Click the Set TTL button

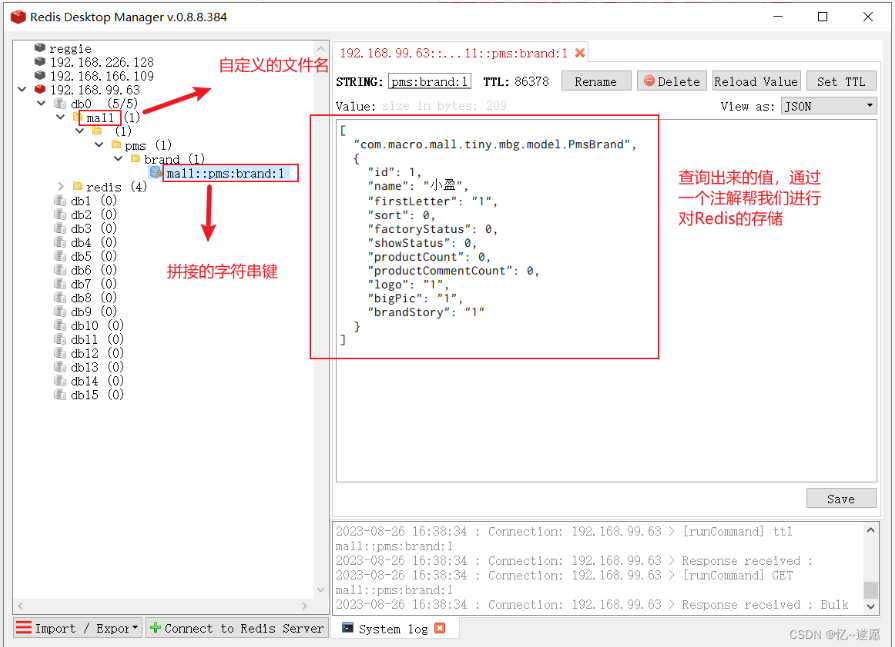[x=841, y=81]
